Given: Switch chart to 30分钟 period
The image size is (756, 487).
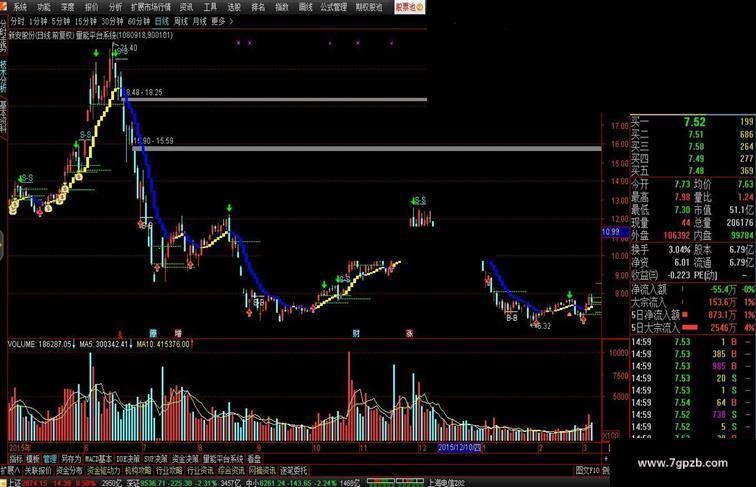Looking at the screenshot, I should coord(112,21).
